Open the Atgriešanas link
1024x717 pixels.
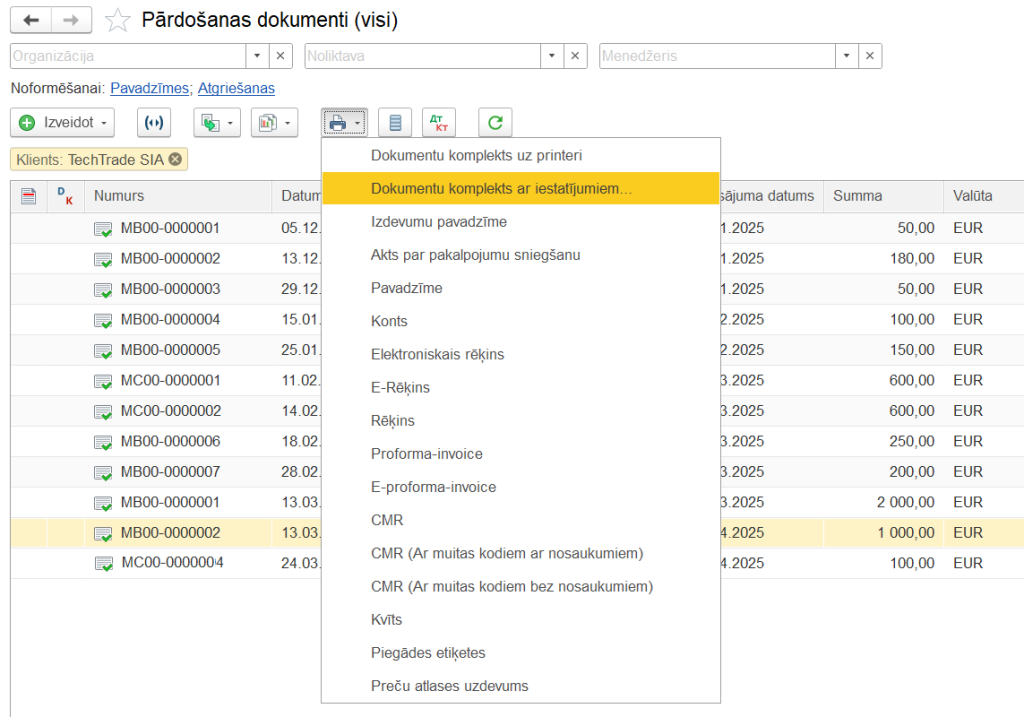pos(236,88)
